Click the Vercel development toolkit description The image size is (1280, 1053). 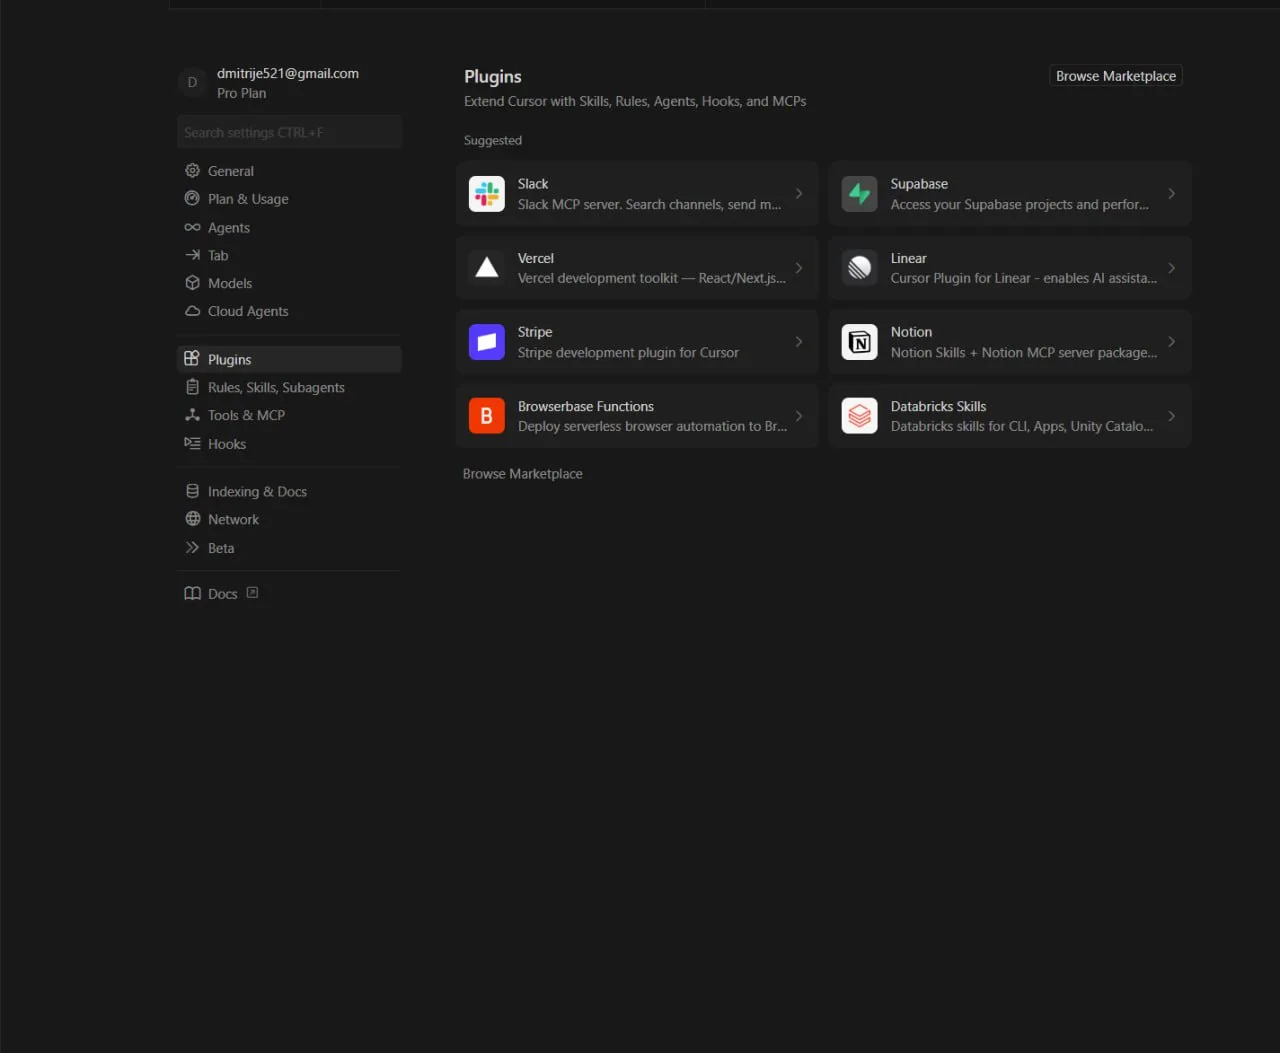click(x=652, y=278)
